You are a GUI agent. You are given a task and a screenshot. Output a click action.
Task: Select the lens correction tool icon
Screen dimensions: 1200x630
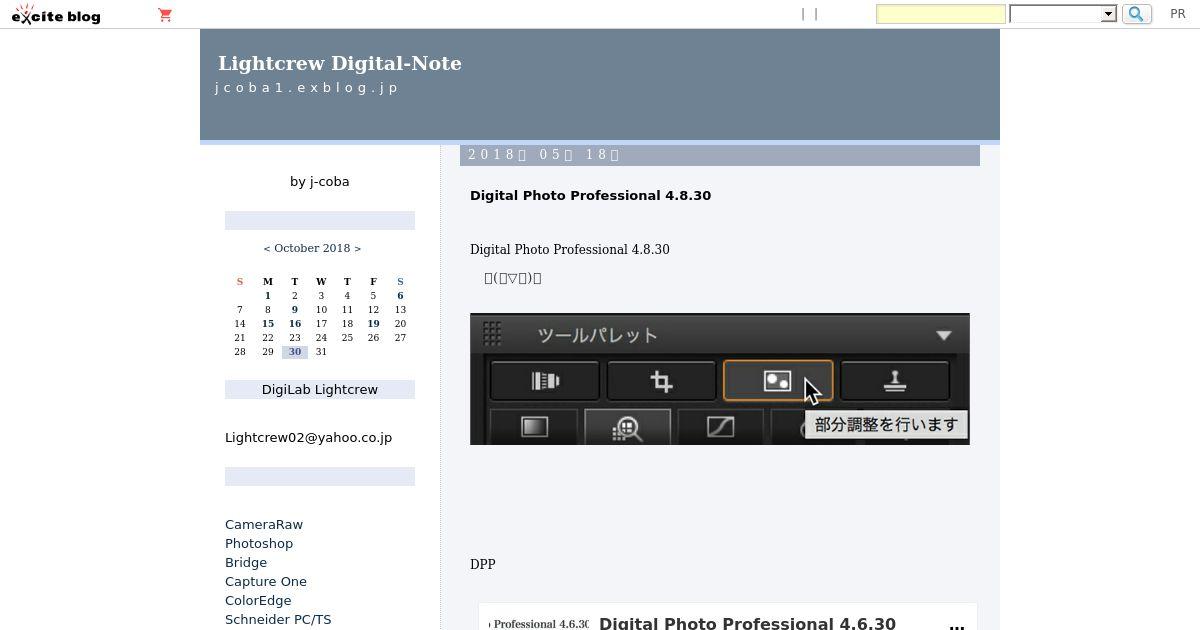click(x=545, y=381)
